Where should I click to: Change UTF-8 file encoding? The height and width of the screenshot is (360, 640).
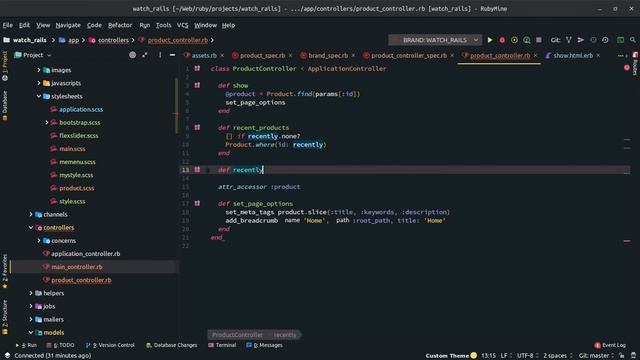coord(528,356)
